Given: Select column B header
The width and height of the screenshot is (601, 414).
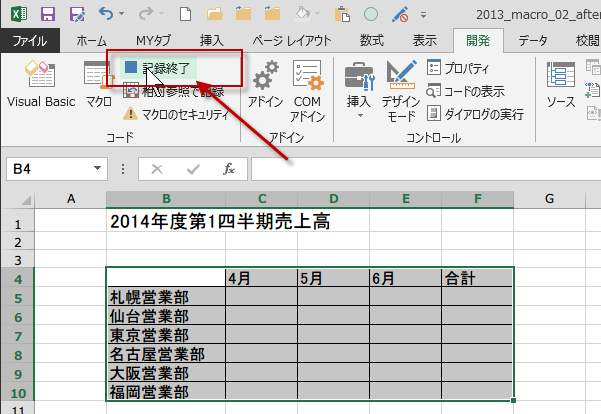Looking at the screenshot, I should (166, 199).
